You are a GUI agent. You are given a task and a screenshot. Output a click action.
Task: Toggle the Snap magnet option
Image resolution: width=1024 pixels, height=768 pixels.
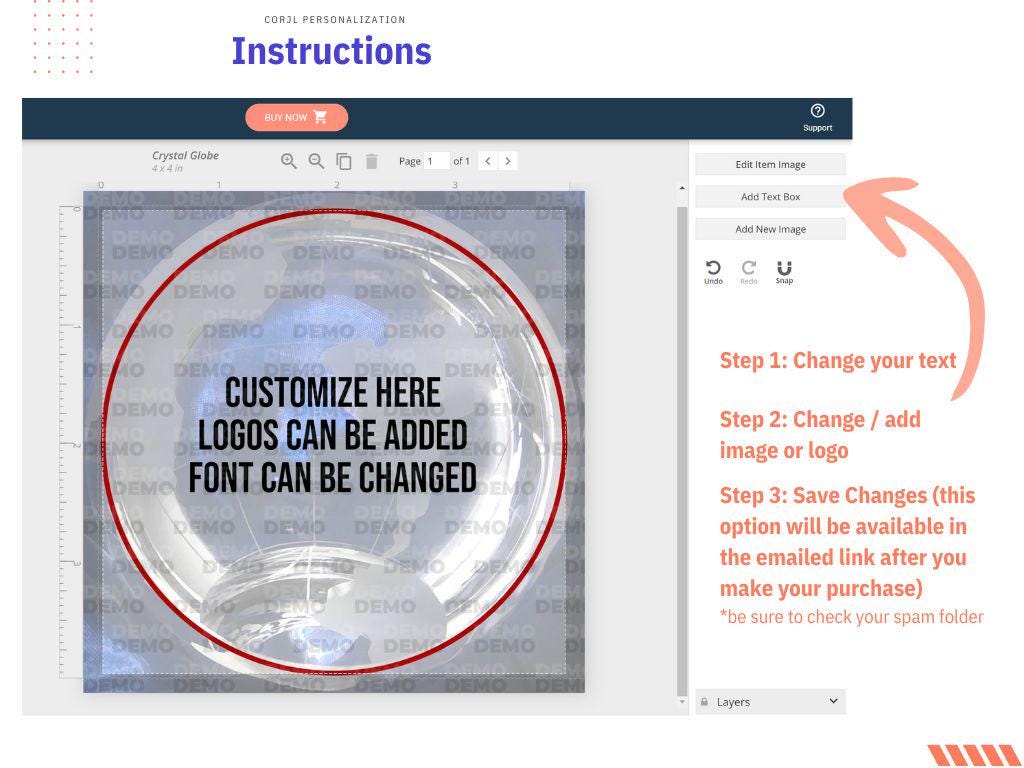tap(784, 270)
